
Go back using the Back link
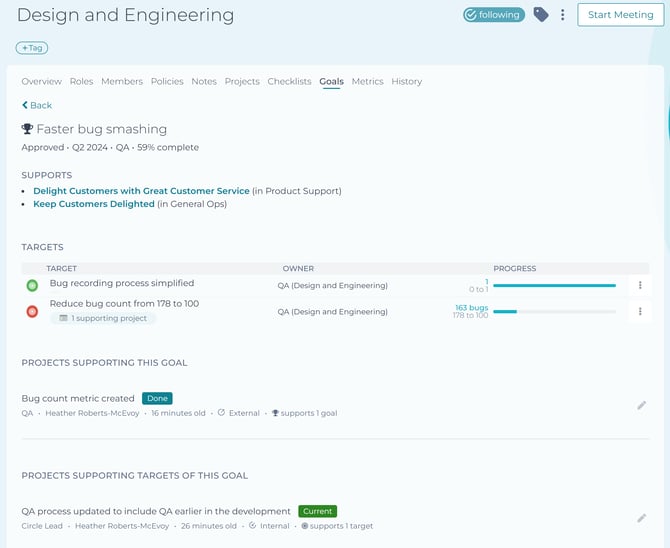pyautogui.click(x=37, y=105)
